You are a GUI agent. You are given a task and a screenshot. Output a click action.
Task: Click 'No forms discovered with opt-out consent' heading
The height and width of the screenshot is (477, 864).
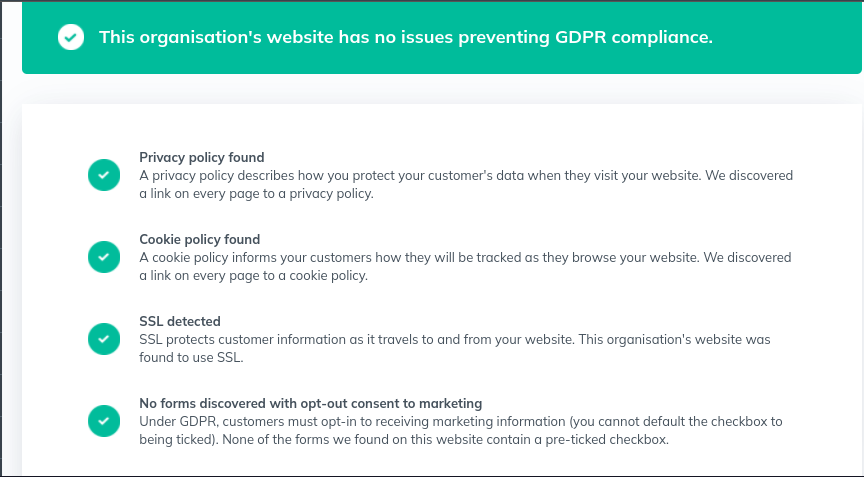click(310, 403)
